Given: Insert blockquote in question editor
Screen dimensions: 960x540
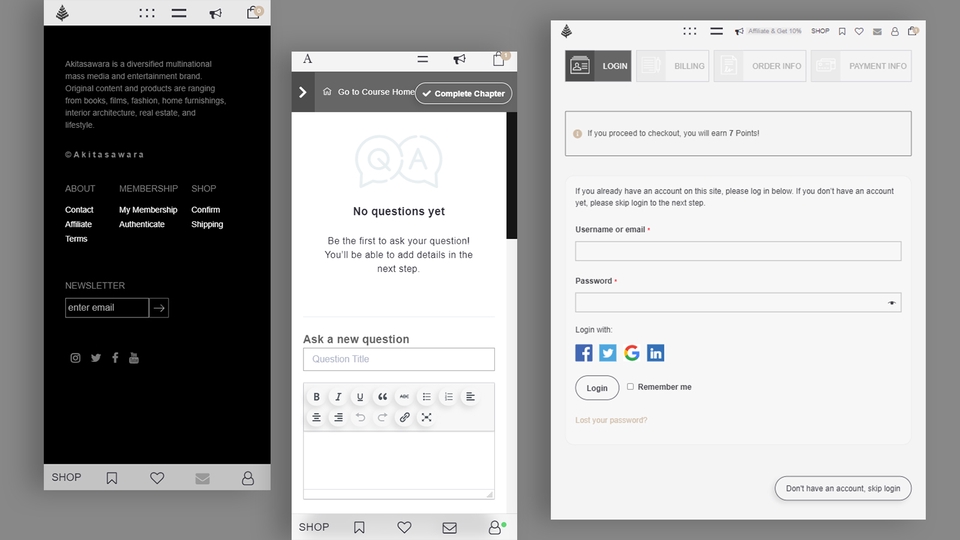Looking at the screenshot, I should click(382, 397).
